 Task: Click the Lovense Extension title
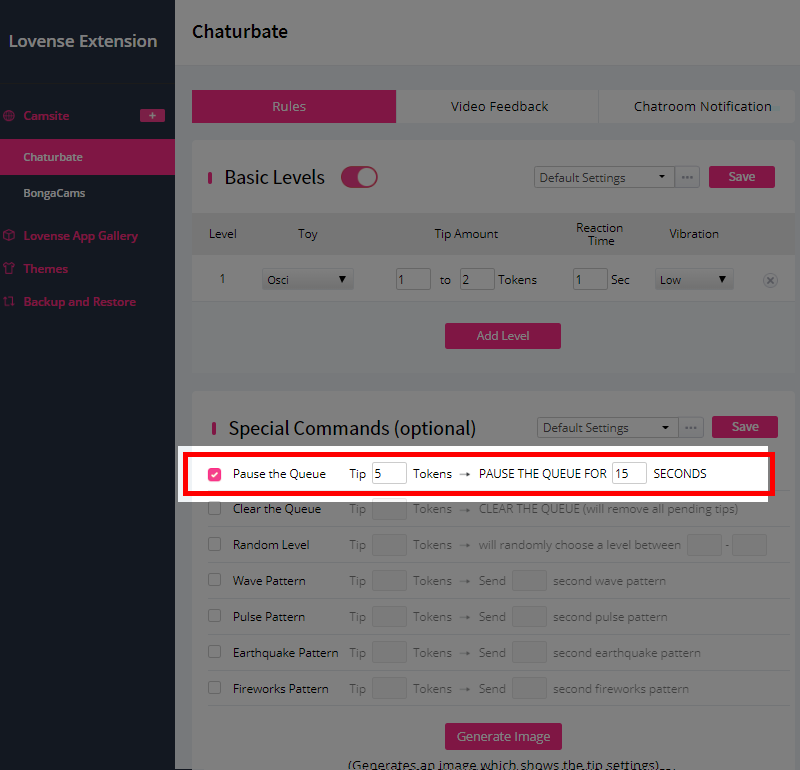pyautogui.click(x=83, y=41)
